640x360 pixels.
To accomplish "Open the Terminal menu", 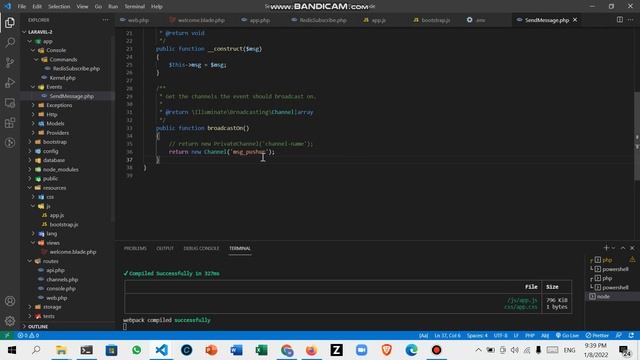I will click(134, 7).
